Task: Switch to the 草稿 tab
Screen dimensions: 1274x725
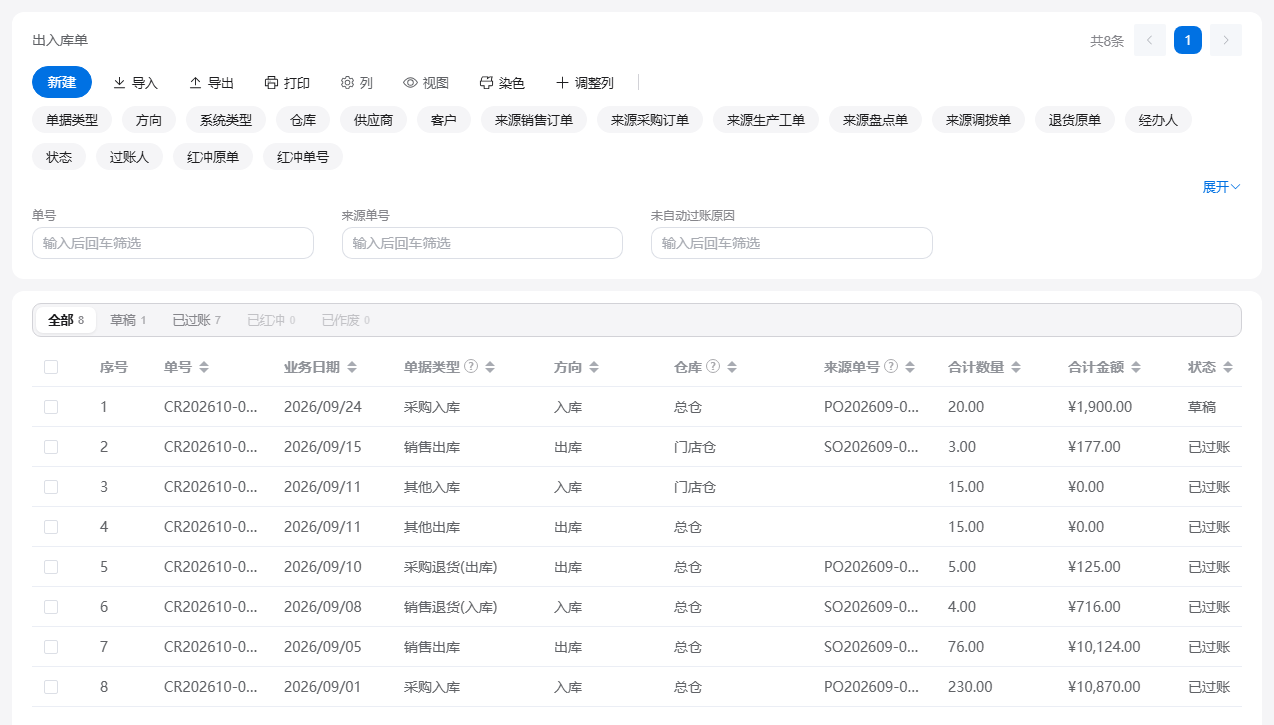Action: pyautogui.click(x=128, y=320)
